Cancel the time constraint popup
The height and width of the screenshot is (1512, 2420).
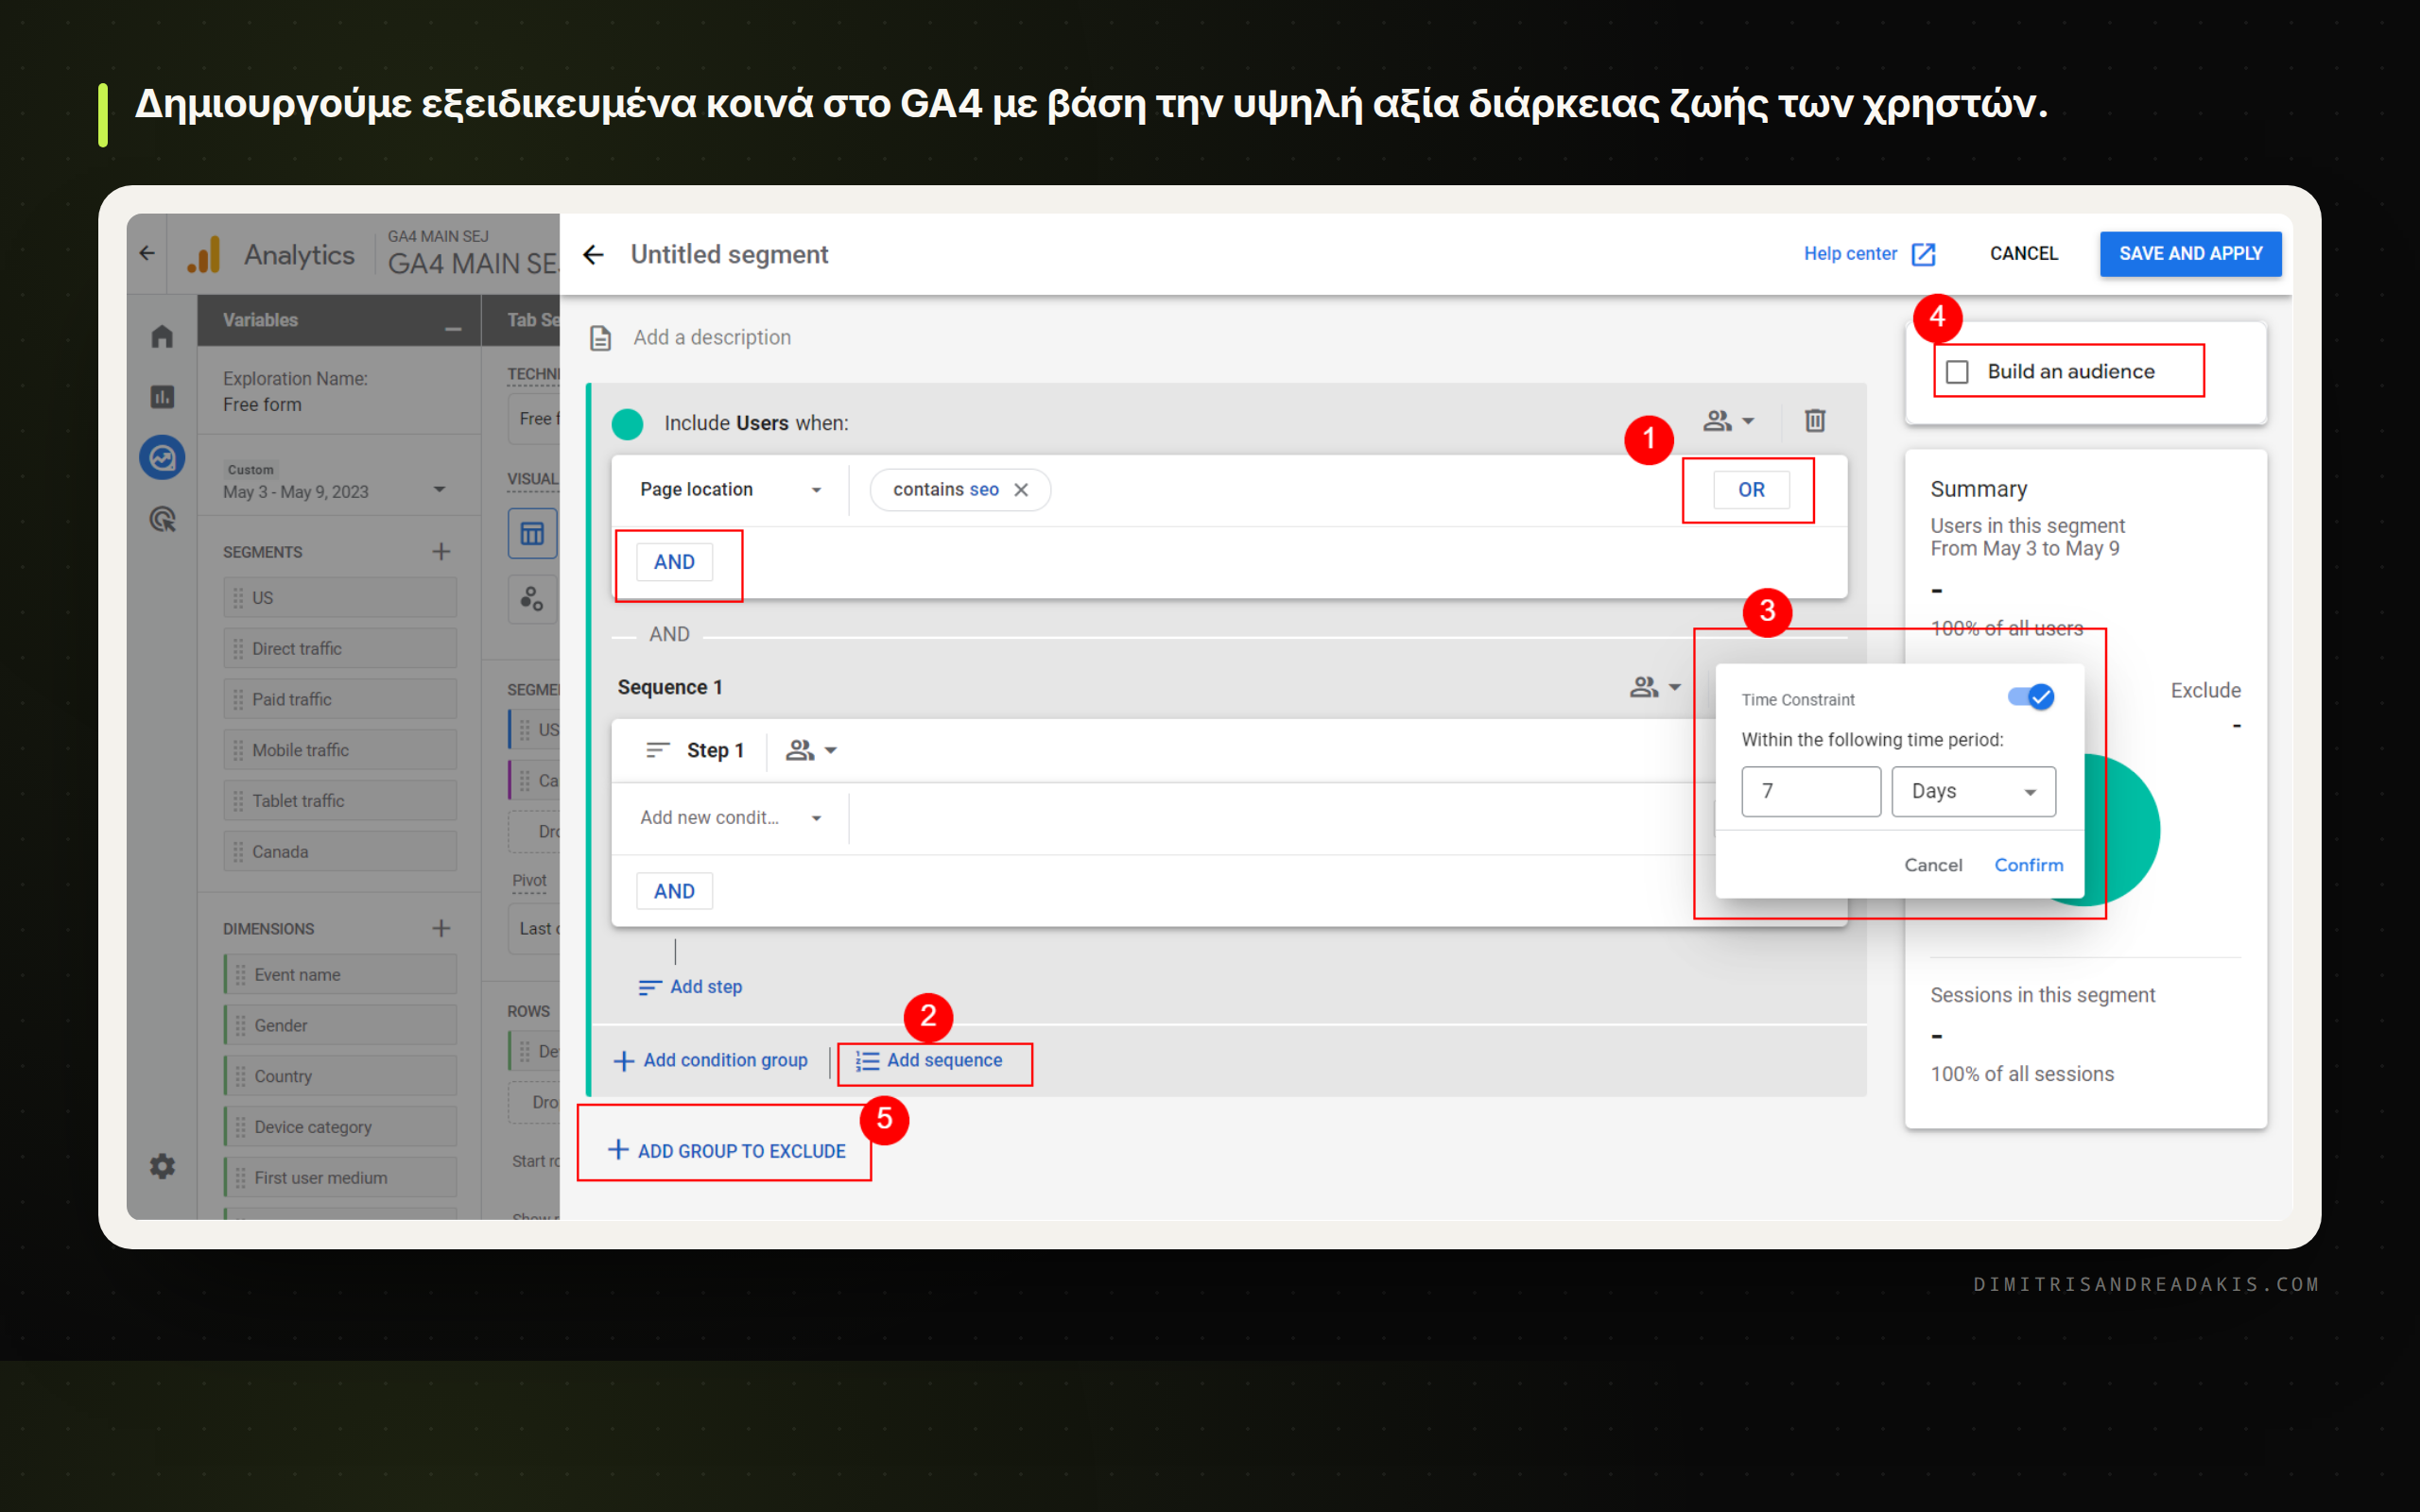tap(1932, 865)
